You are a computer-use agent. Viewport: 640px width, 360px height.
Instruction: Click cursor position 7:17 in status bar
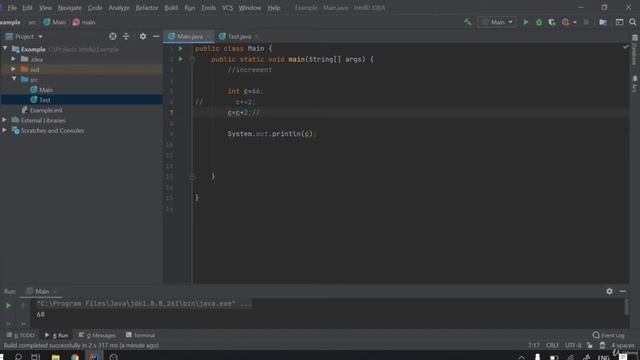(533, 345)
